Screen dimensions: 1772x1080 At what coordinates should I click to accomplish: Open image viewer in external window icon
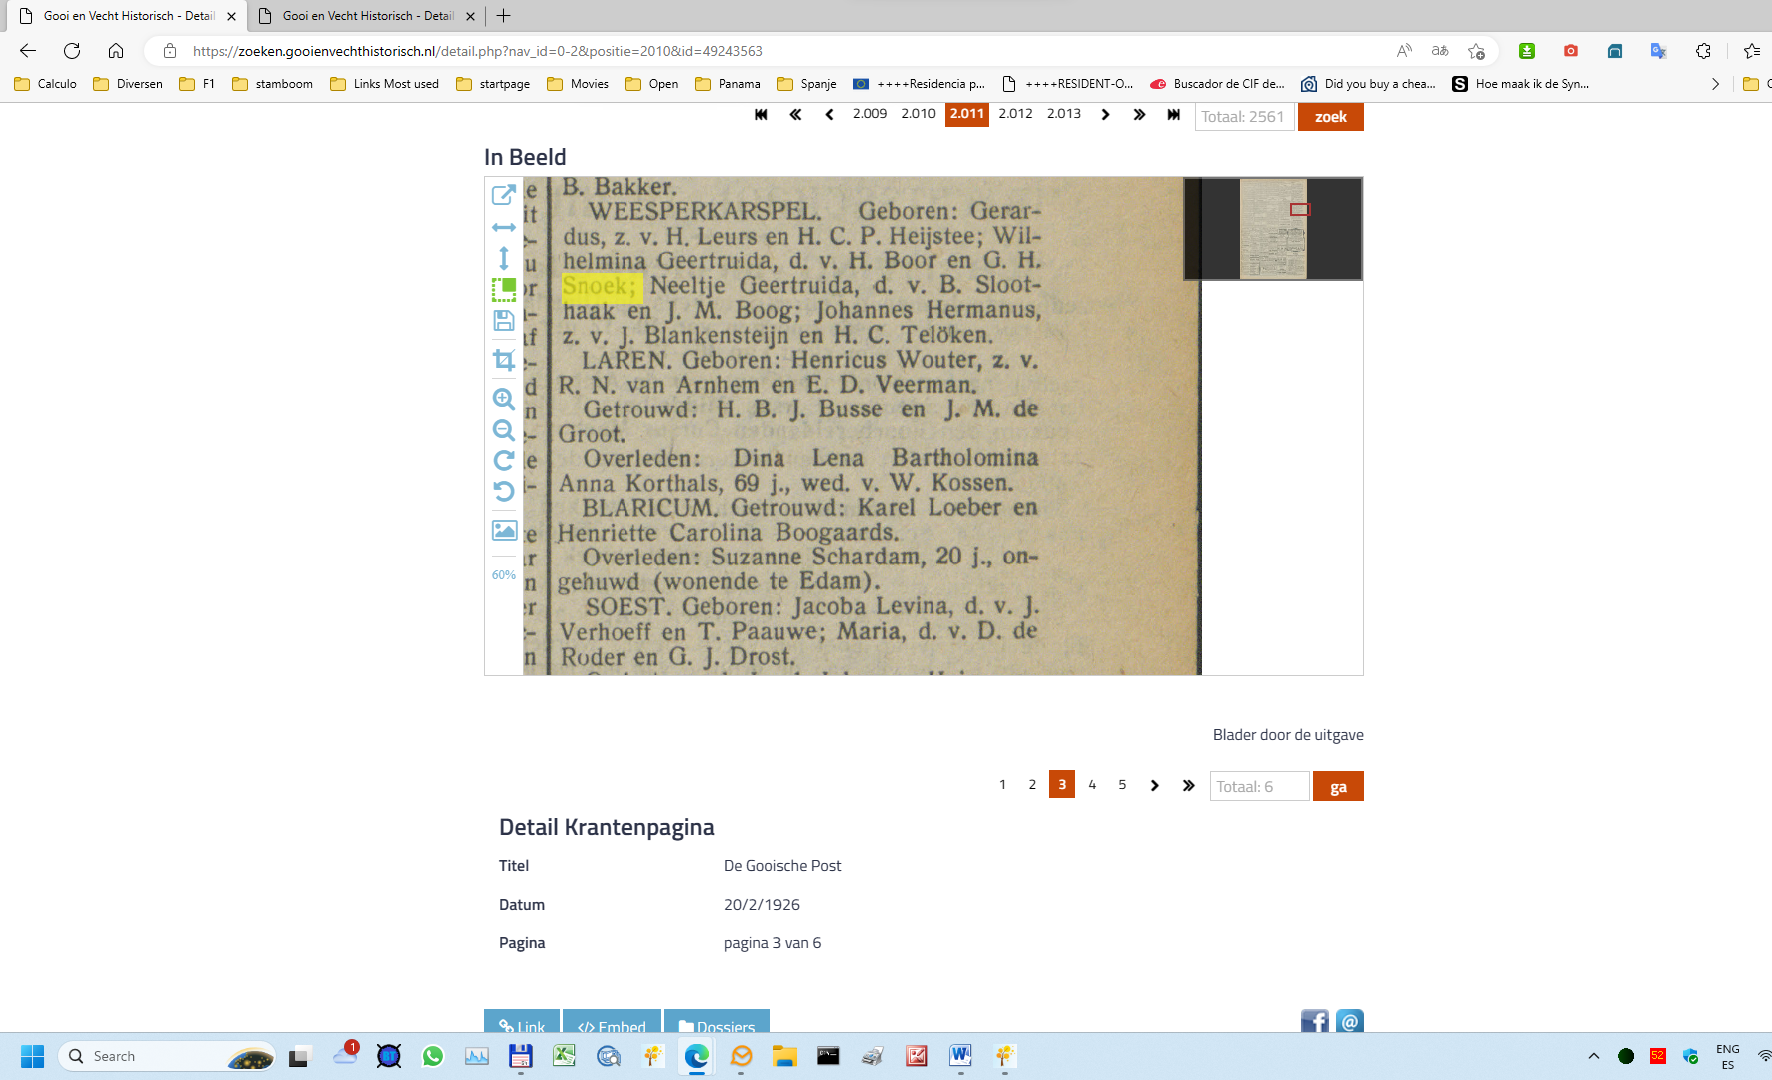pos(504,194)
